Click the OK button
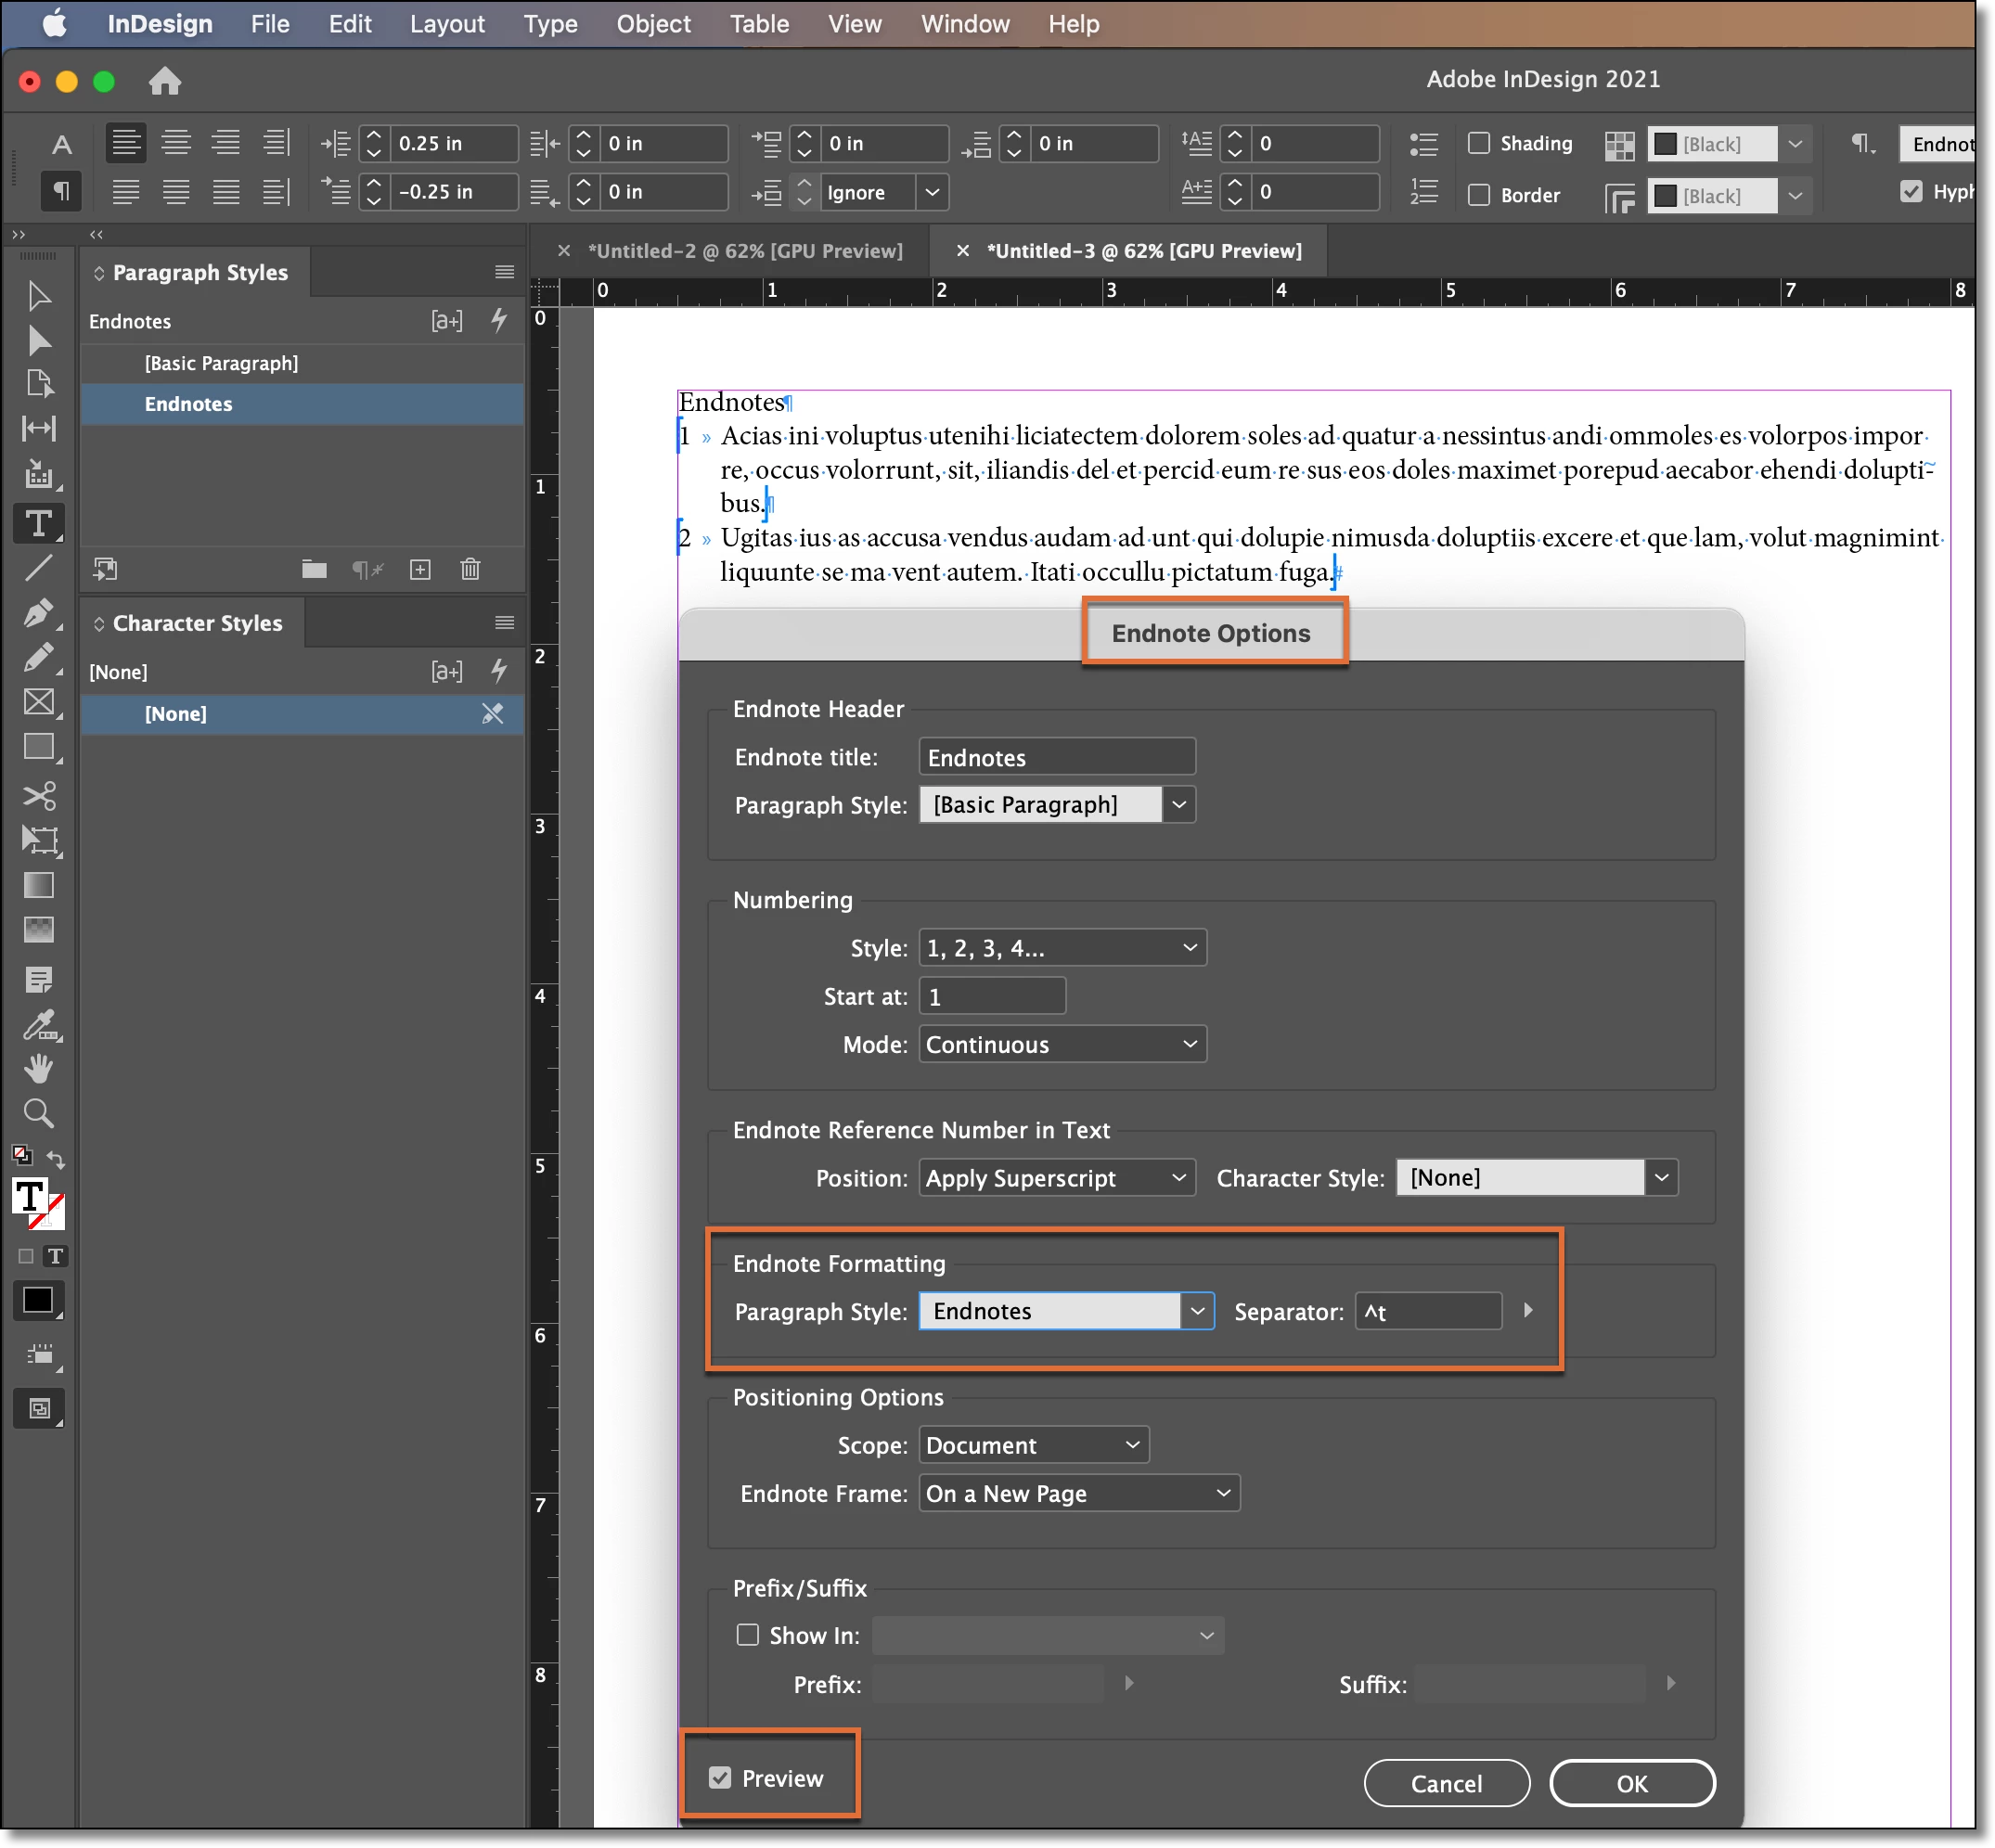 tap(1631, 1783)
